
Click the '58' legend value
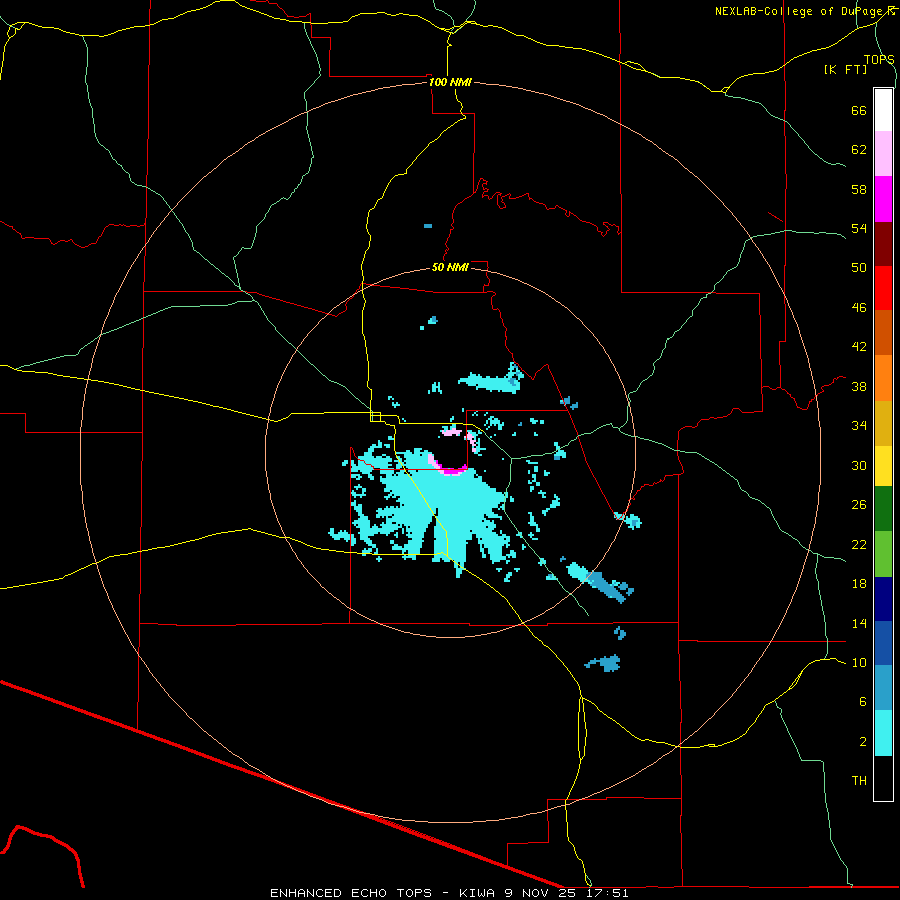(859, 189)
